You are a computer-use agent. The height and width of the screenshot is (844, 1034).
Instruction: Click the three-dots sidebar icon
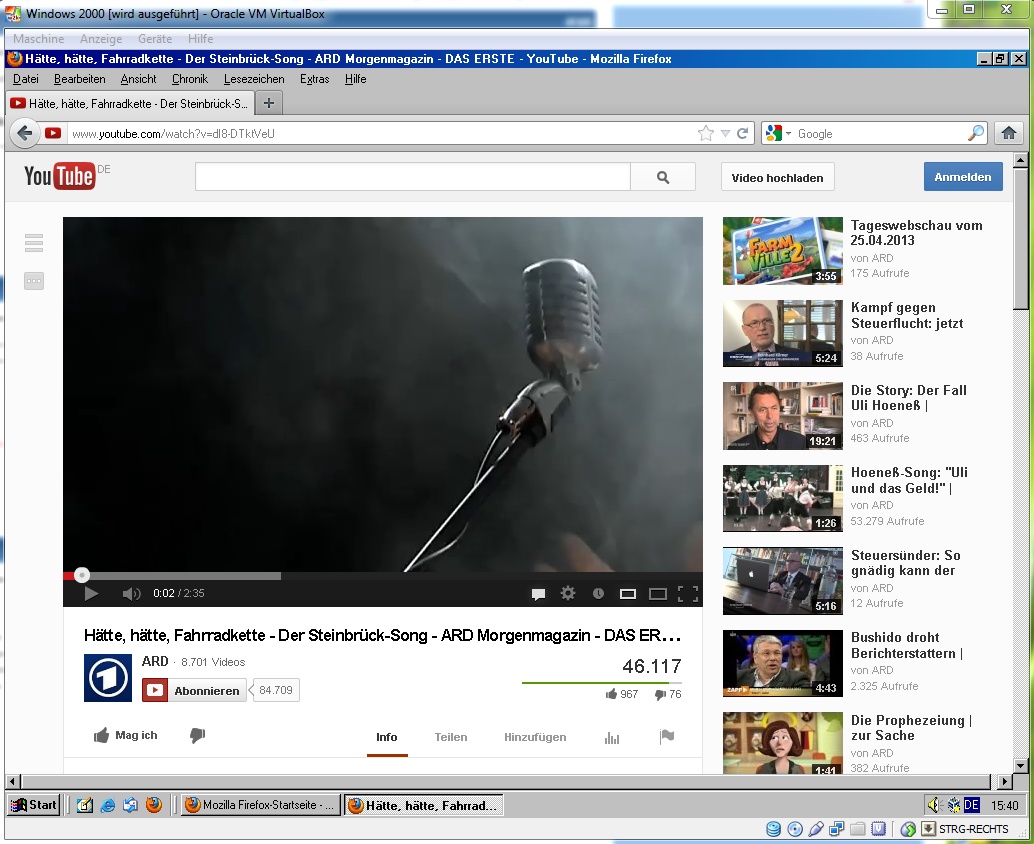coord(34,281)
